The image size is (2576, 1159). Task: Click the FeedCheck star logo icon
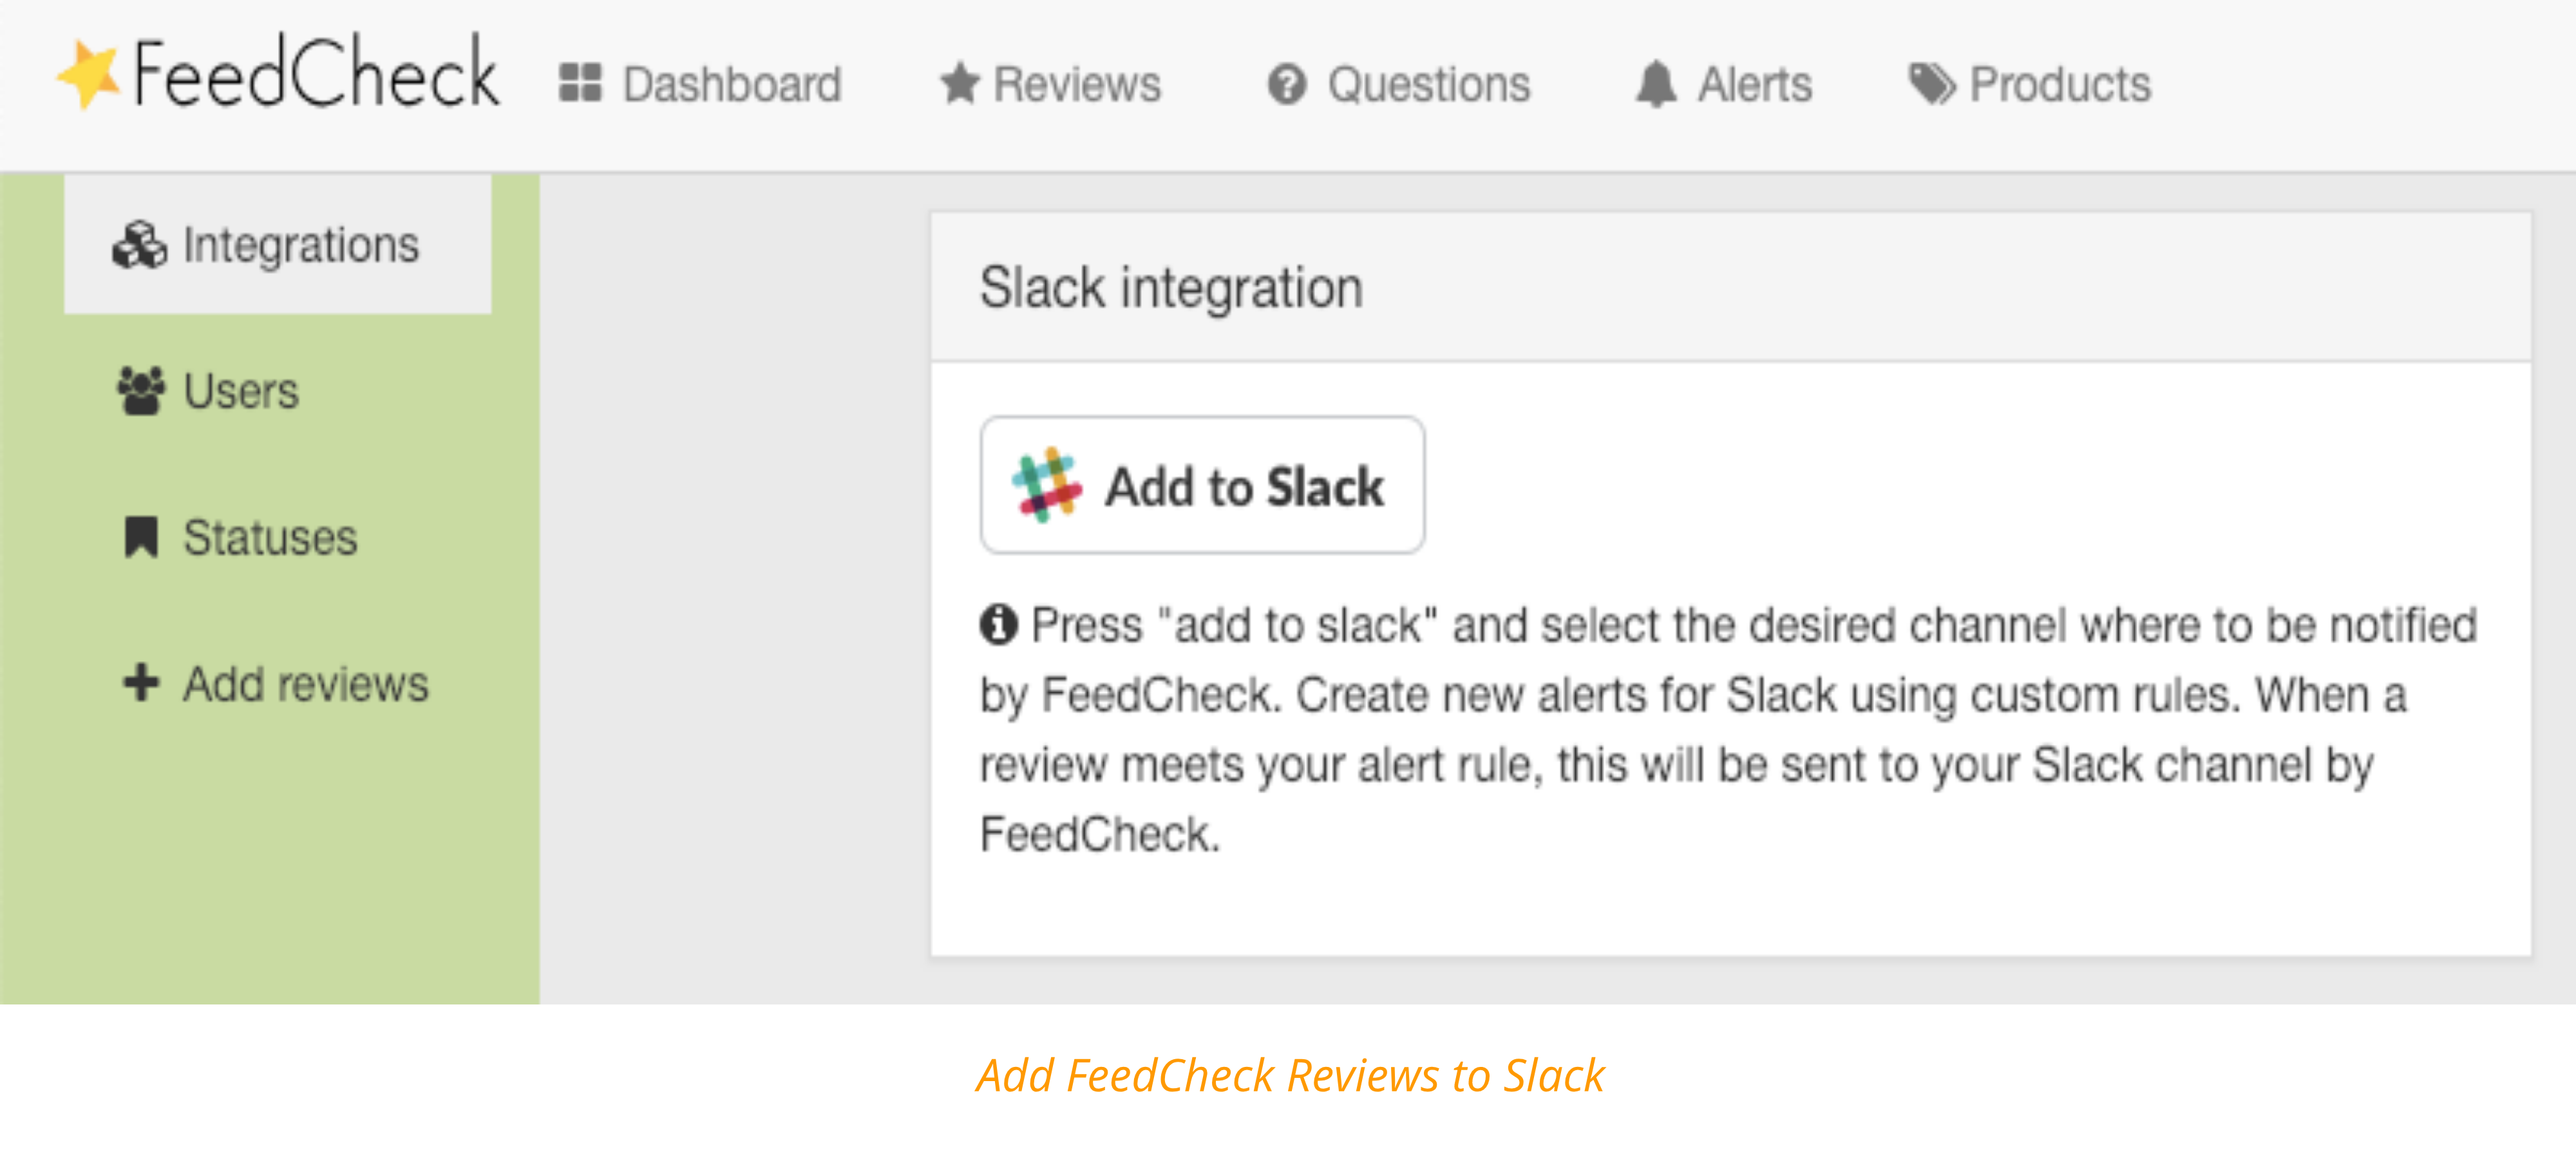88,74
